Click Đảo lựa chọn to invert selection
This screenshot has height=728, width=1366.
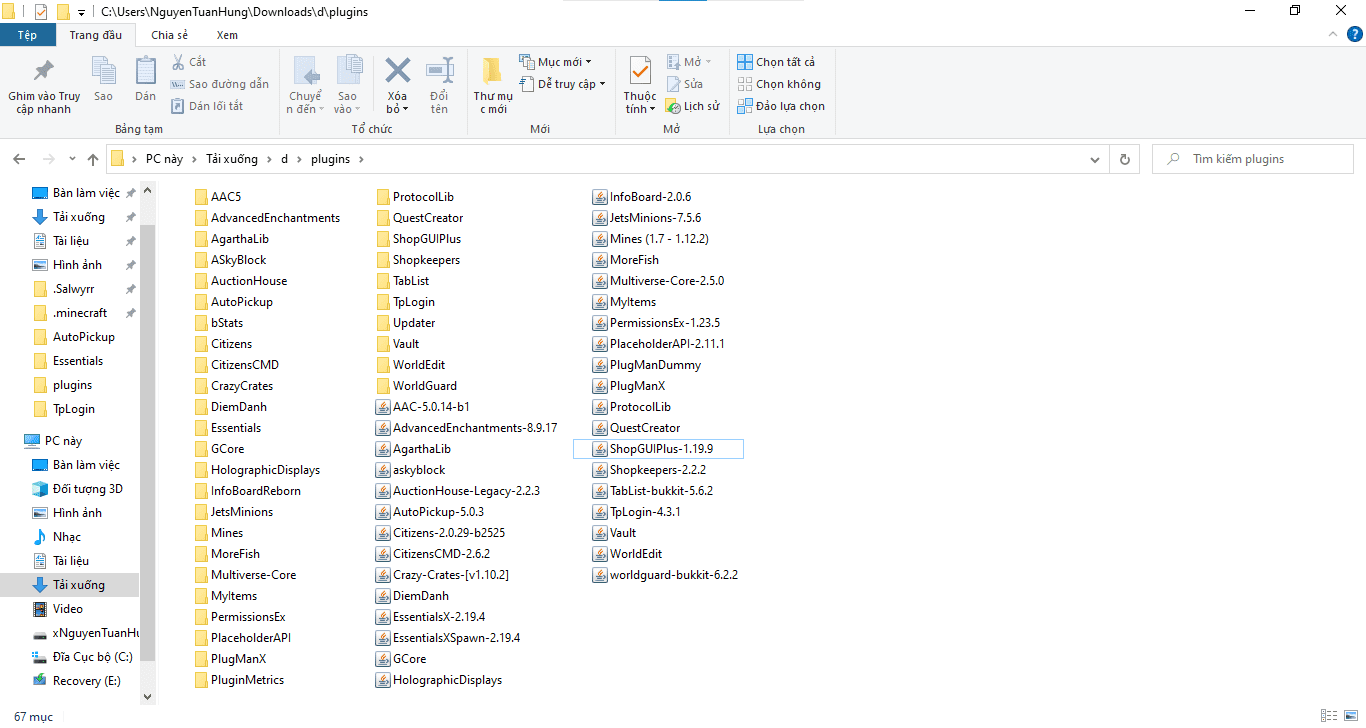tap(782, 106)
